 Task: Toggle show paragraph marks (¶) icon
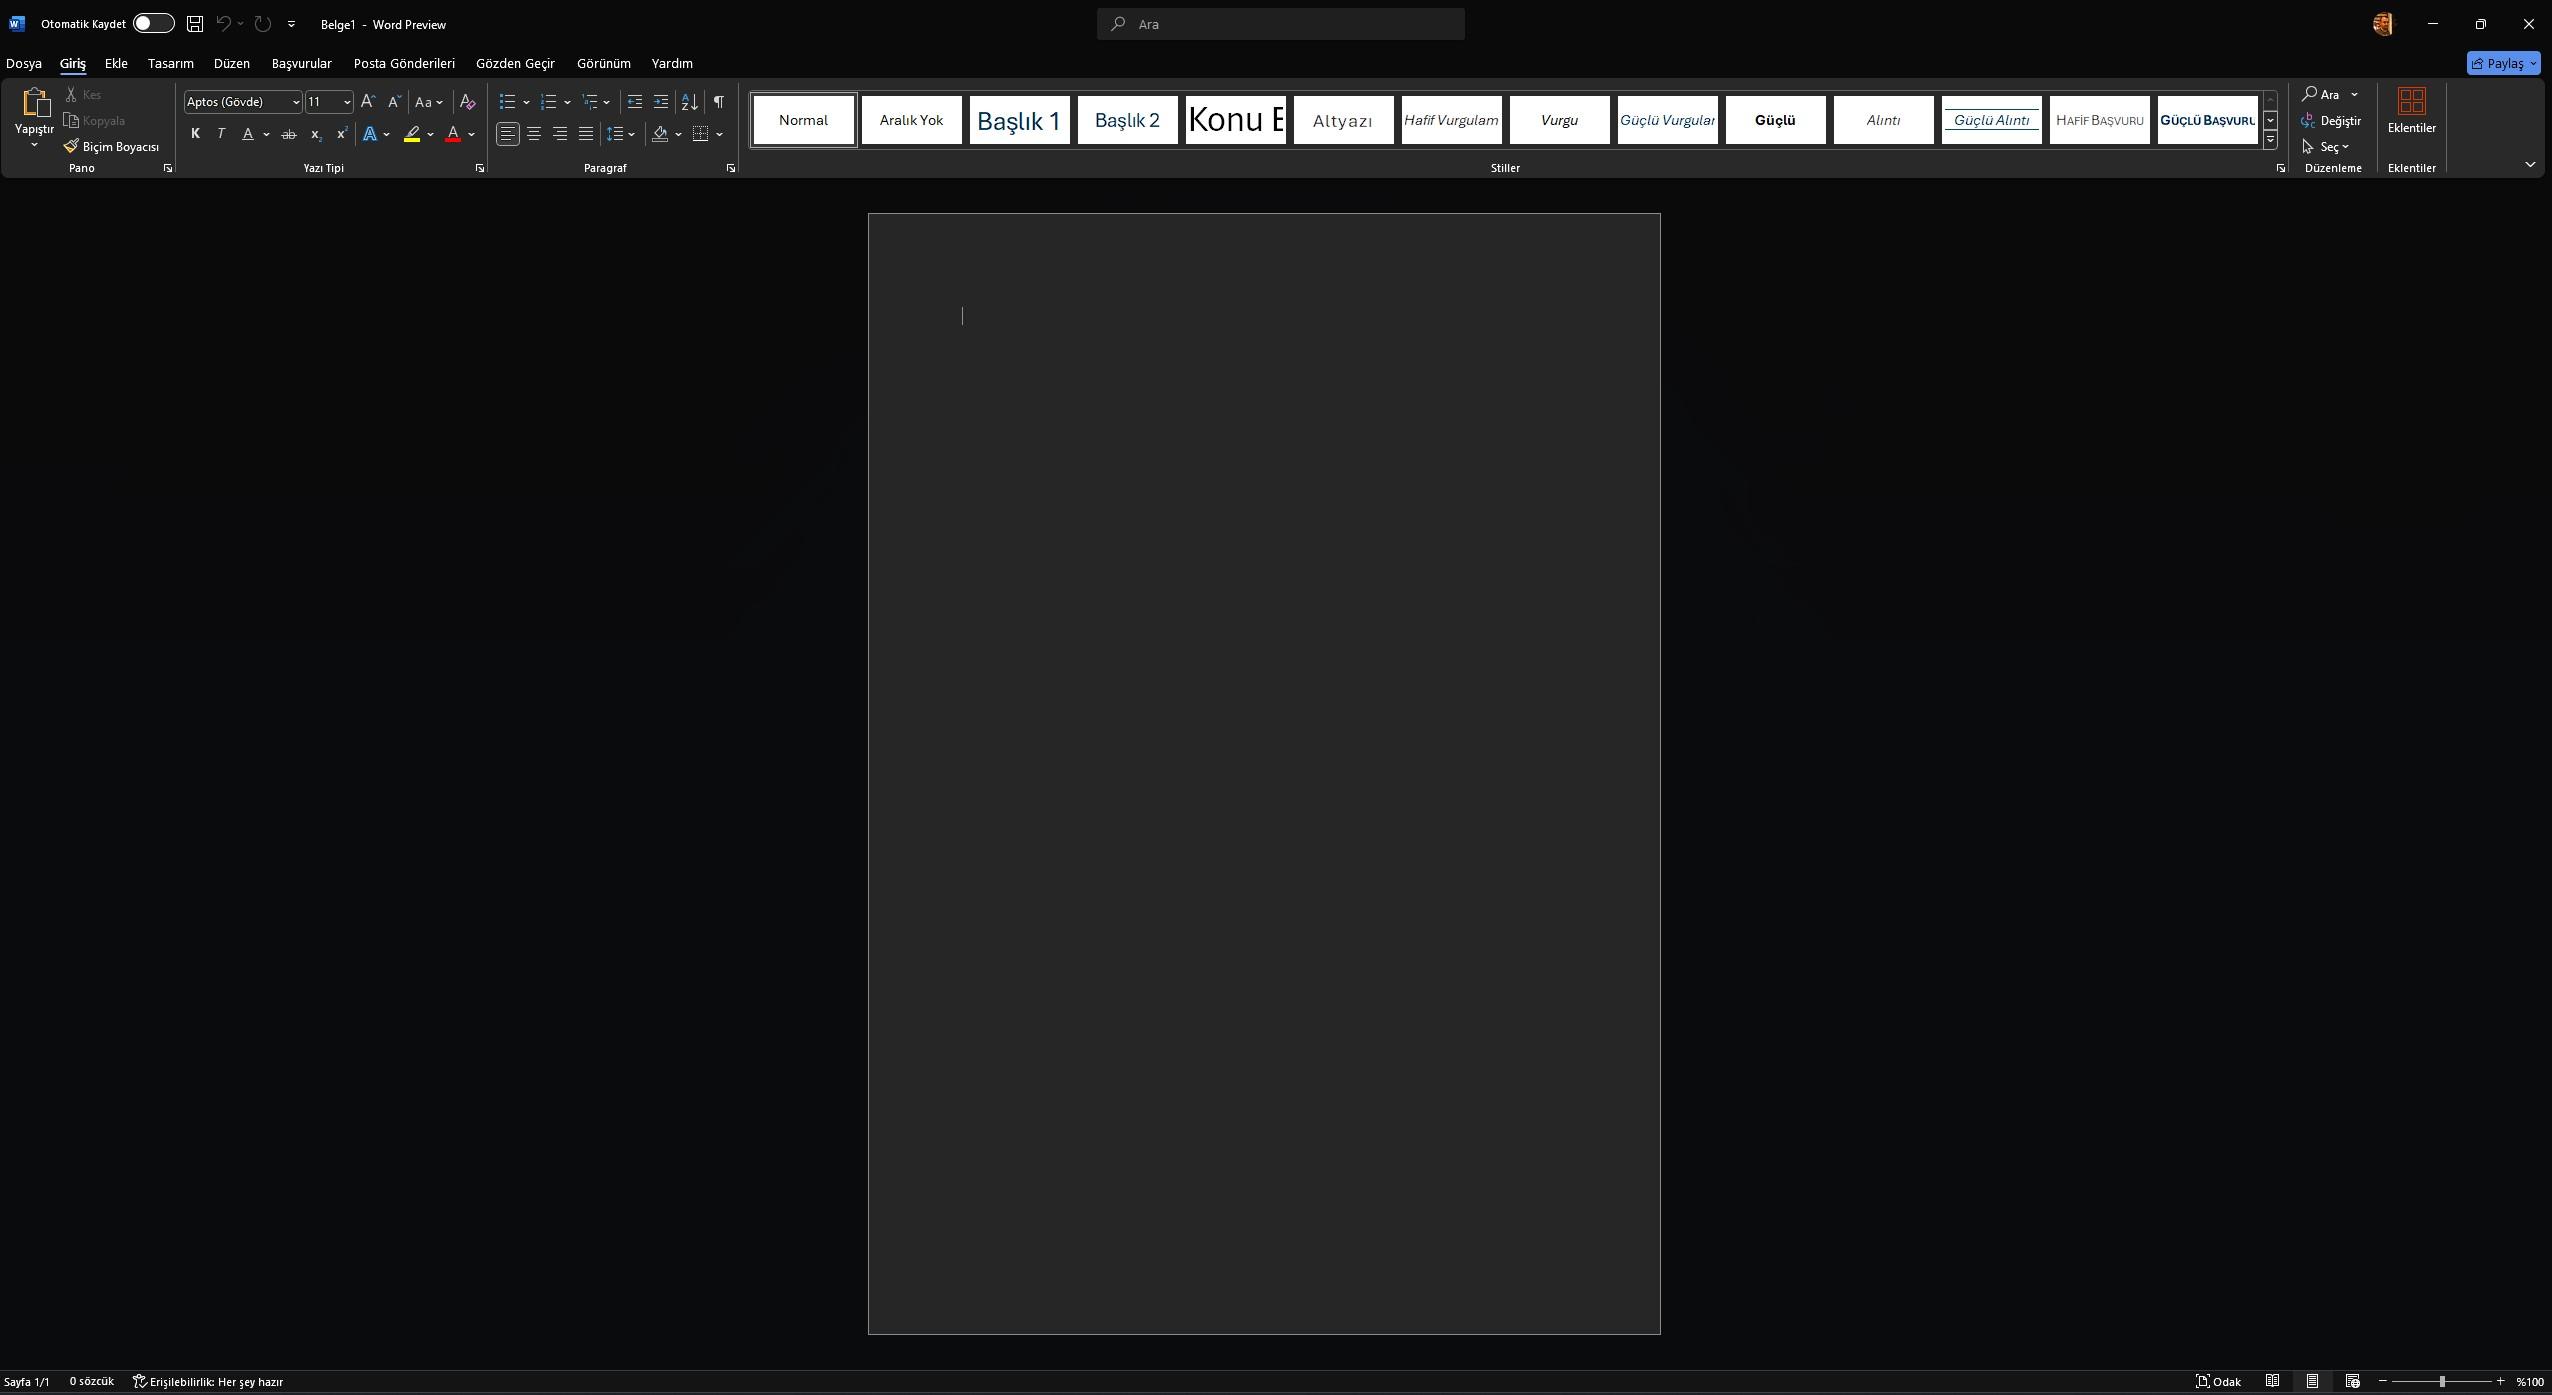pyautogui.click(x=718, y=102)
